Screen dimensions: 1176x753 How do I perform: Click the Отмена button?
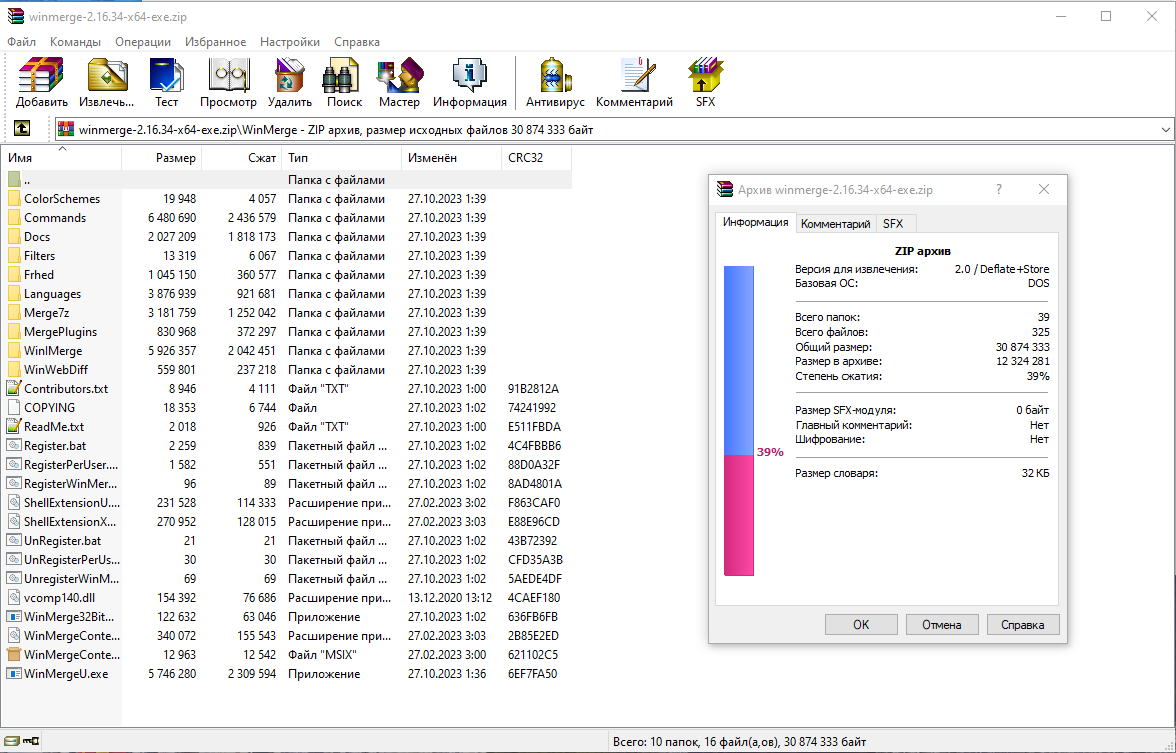941,625
